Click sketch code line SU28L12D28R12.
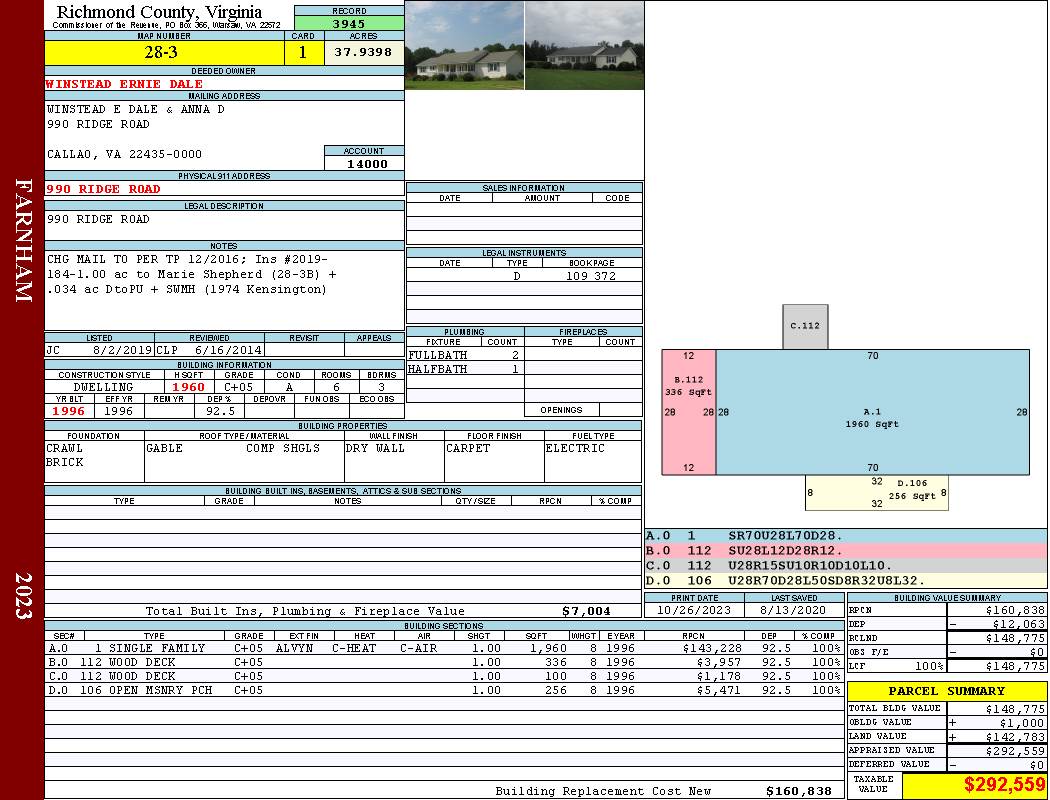 click(x=846, y=550)
